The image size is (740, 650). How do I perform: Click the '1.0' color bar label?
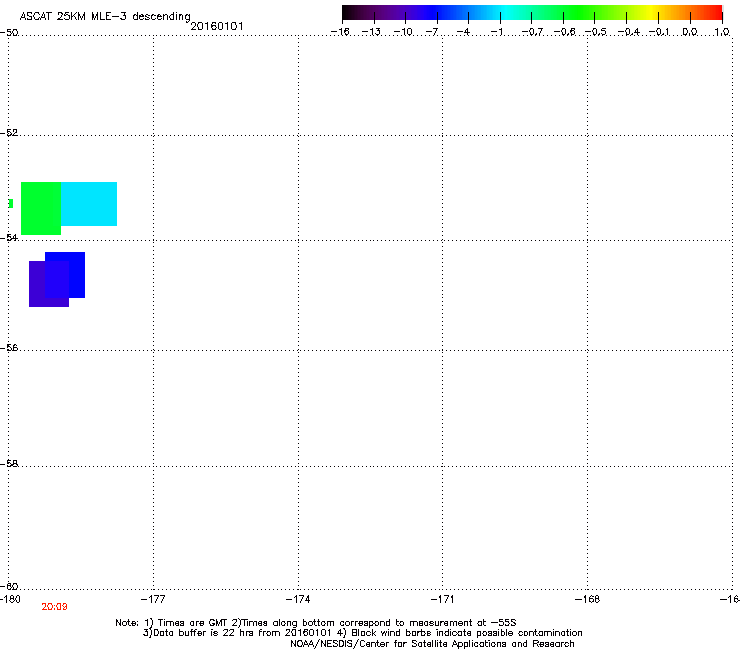722,32
